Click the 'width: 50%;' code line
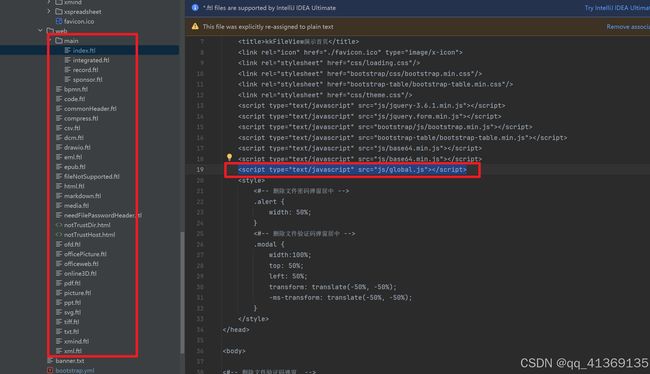 [x=290, y=212]
